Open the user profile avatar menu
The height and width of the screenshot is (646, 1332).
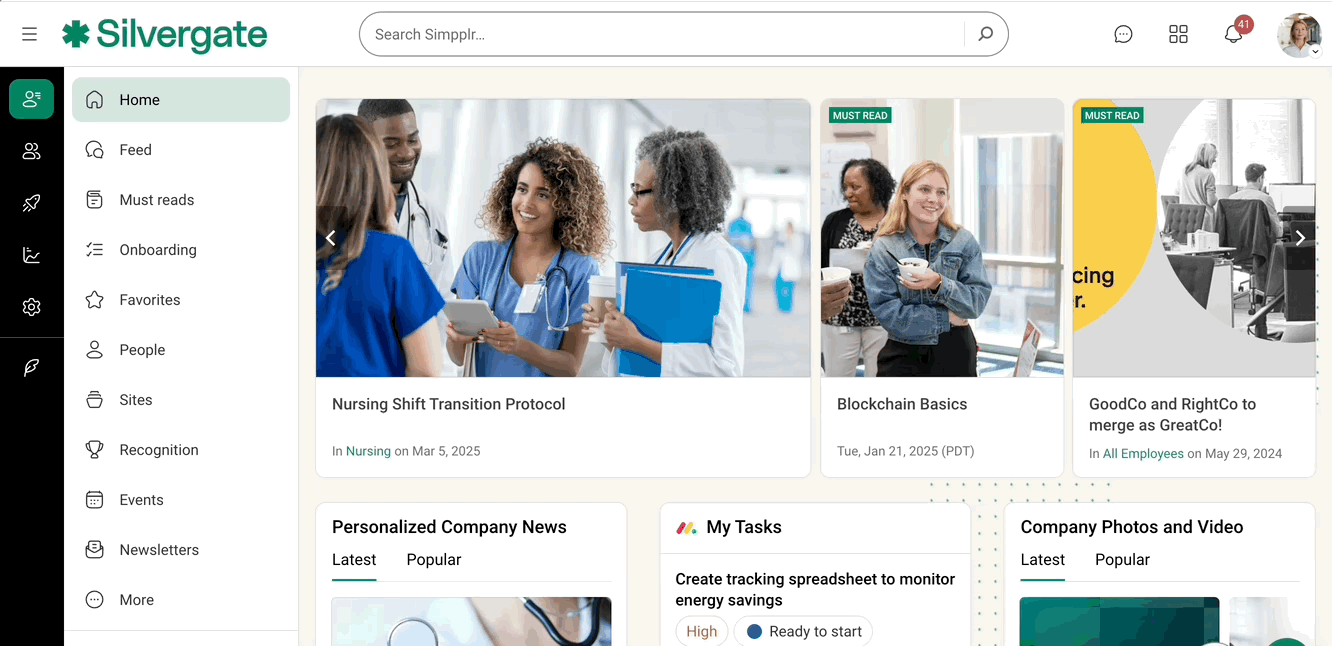(x=1299, y=35)
